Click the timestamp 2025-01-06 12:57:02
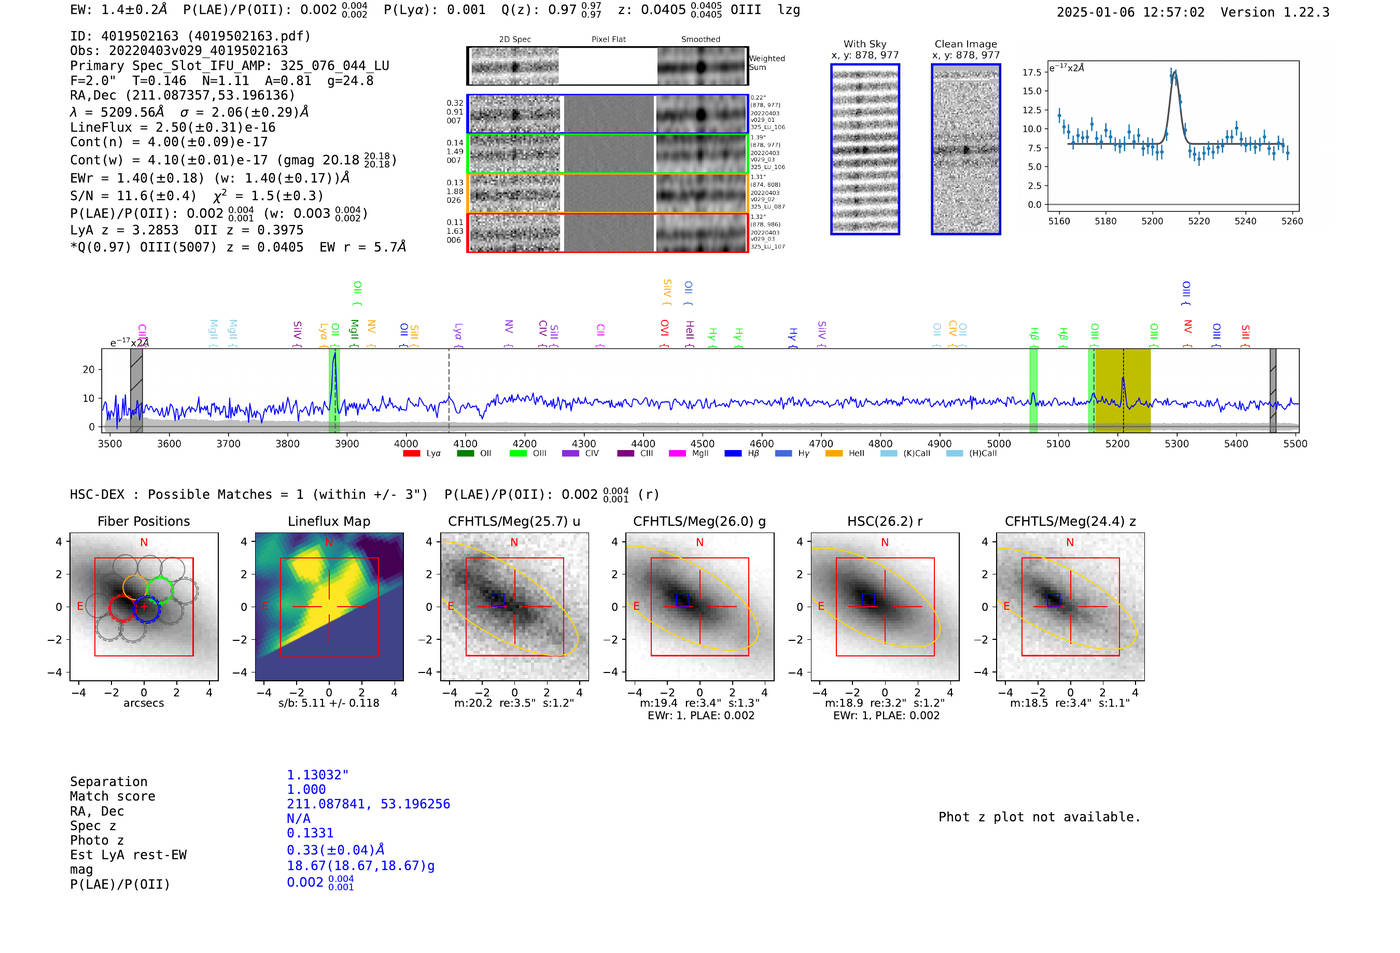Viewport: 1400px width, 953px height. pyautogui.click(x=1131, y=12)
